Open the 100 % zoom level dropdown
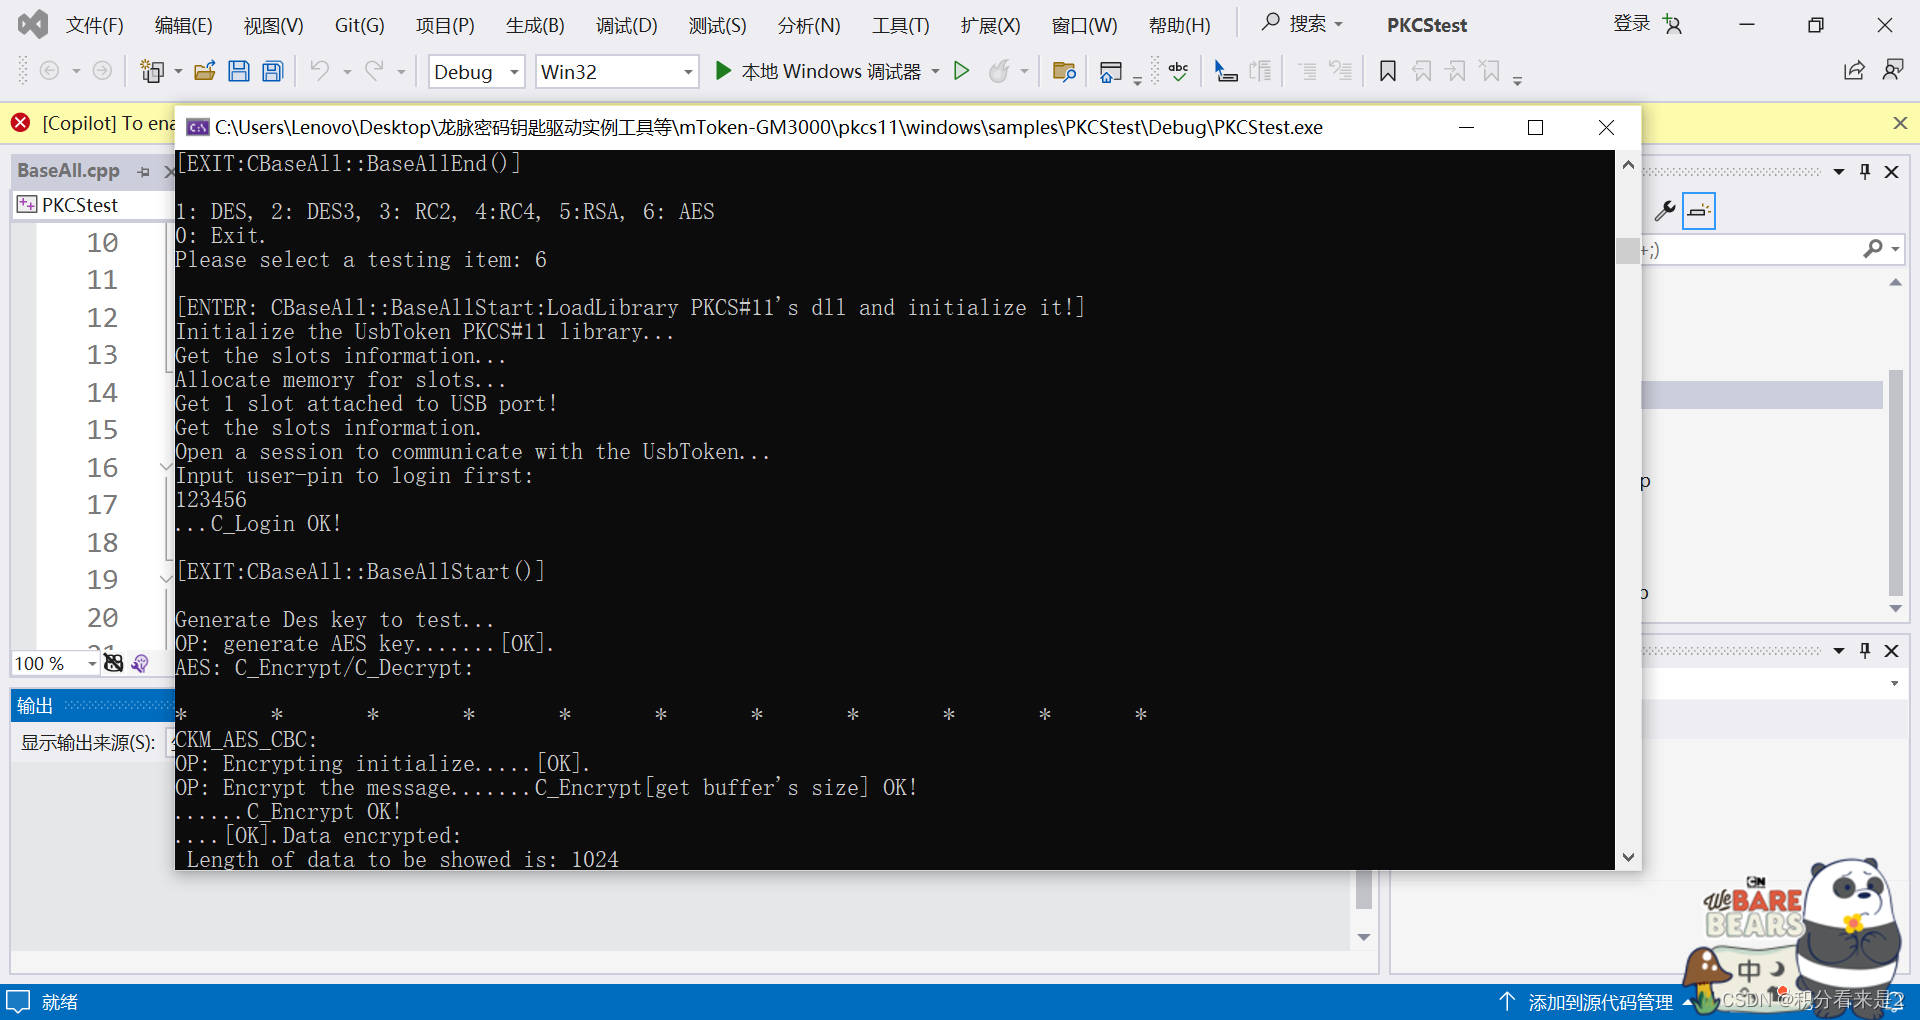 click(91, 663)
